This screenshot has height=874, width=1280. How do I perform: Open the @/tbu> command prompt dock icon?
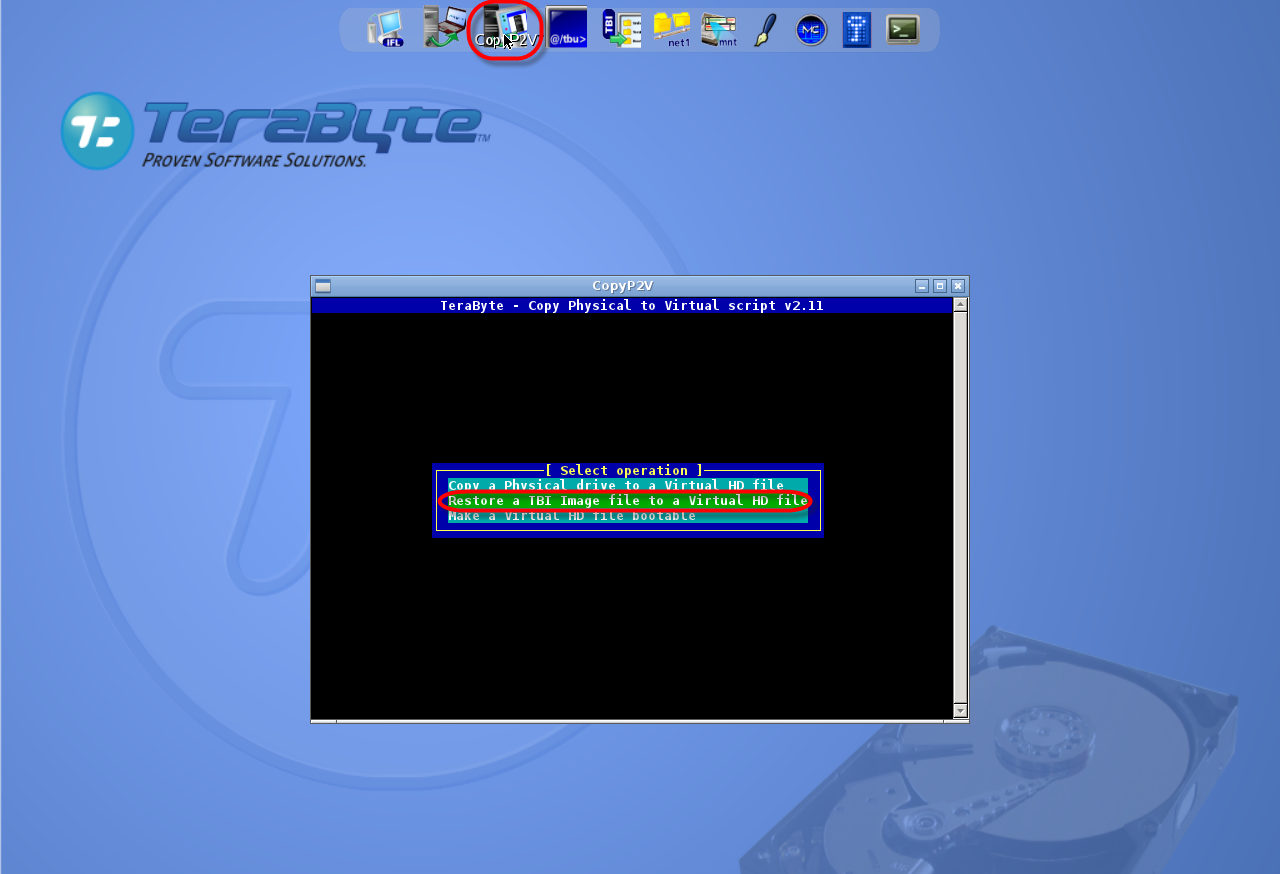[567, 28]
